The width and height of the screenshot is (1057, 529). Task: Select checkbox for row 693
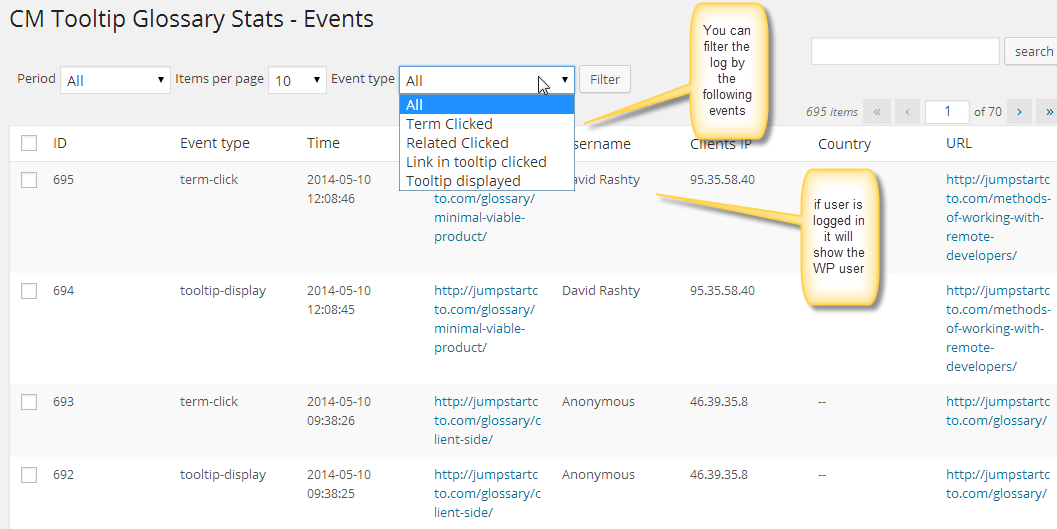pos(29,402)
